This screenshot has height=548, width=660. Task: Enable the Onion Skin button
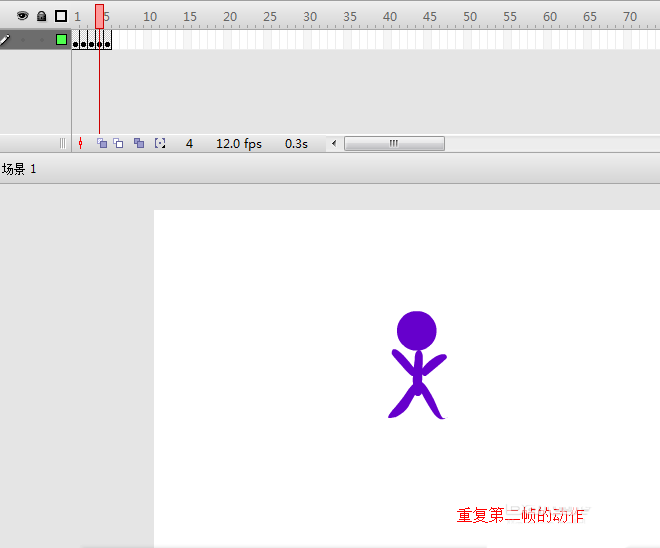(x=102, y=144)
